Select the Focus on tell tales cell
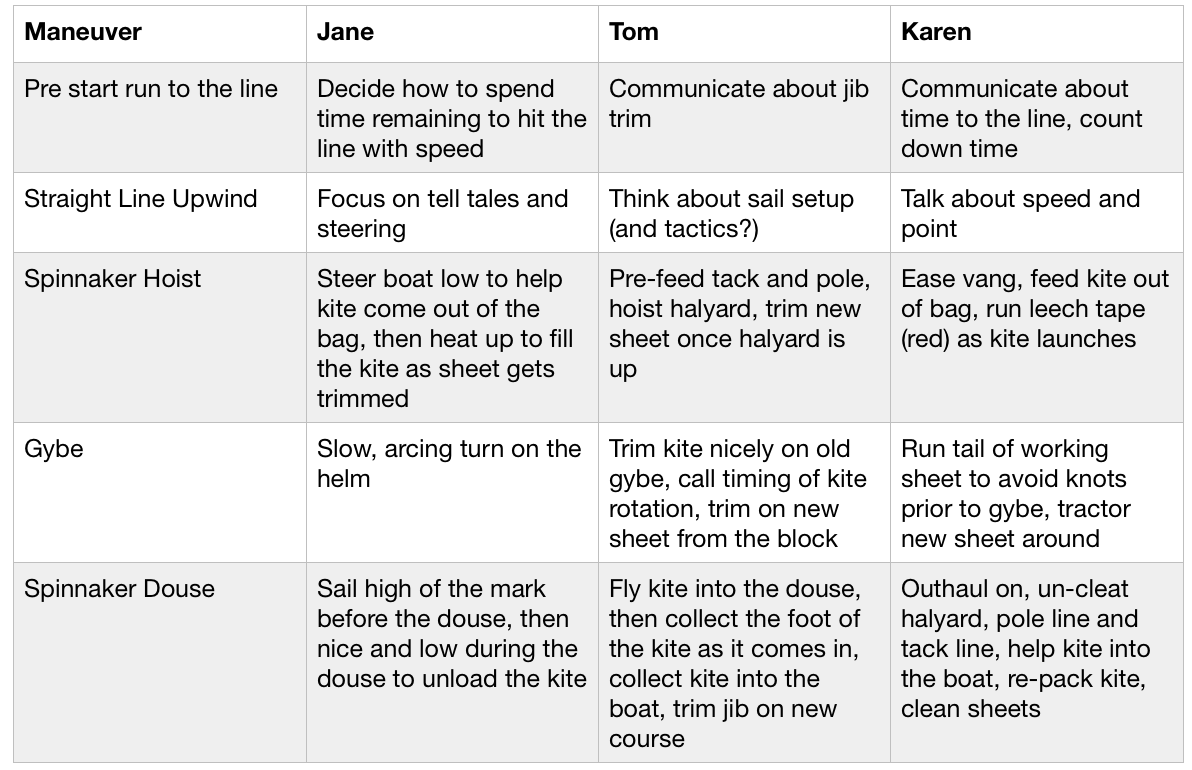Viewport: 1192px width, 770px height. point(452,212)
